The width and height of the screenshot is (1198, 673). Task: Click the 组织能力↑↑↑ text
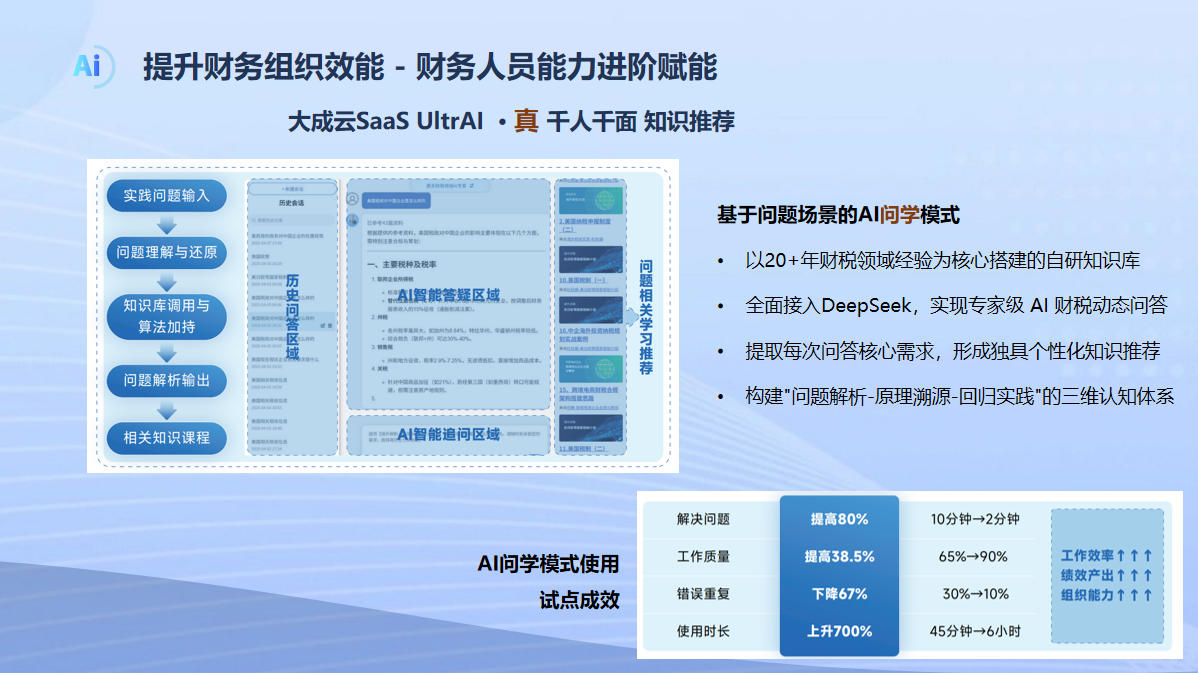point(1106,595)
